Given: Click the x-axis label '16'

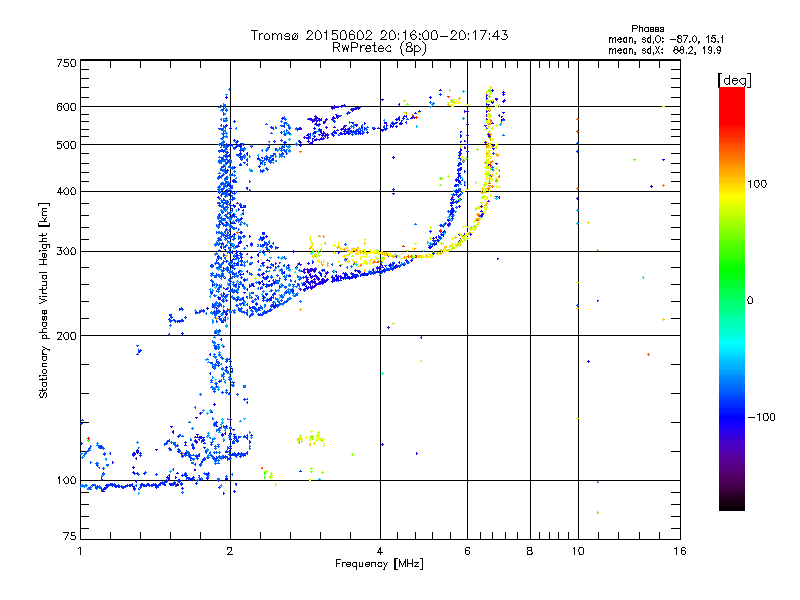Looking at the screenshot, I should 680,551.
